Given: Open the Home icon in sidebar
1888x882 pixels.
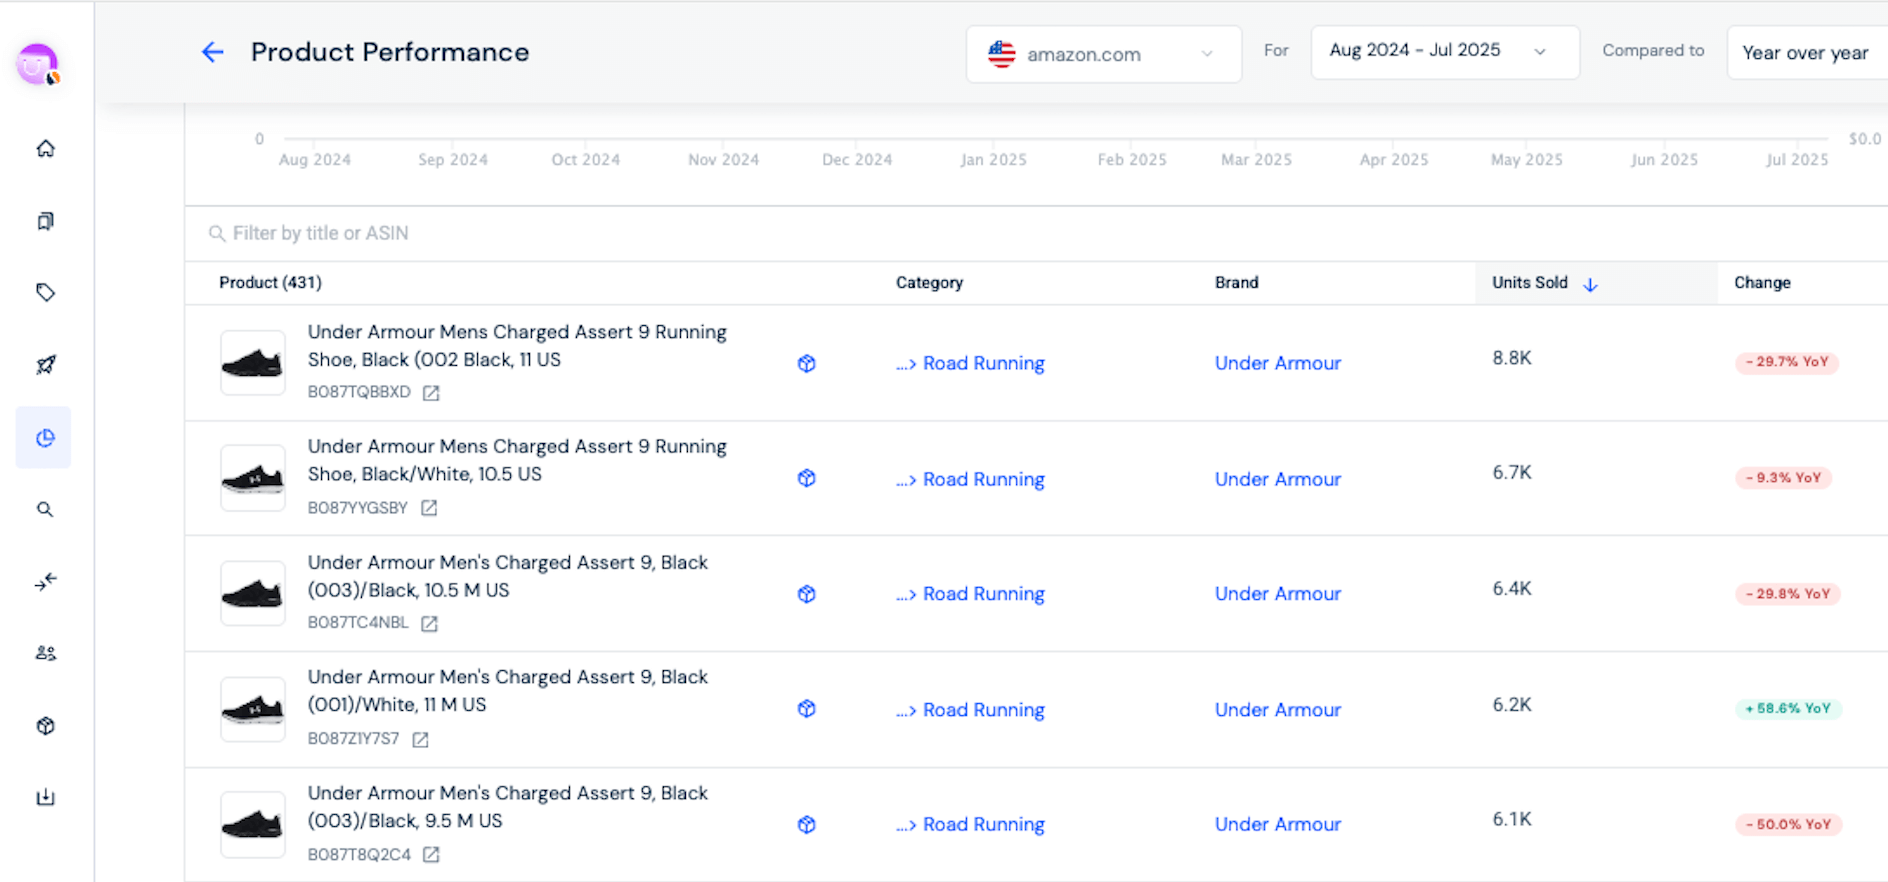Looking at the screenshot, I should (x=45, y=149).
